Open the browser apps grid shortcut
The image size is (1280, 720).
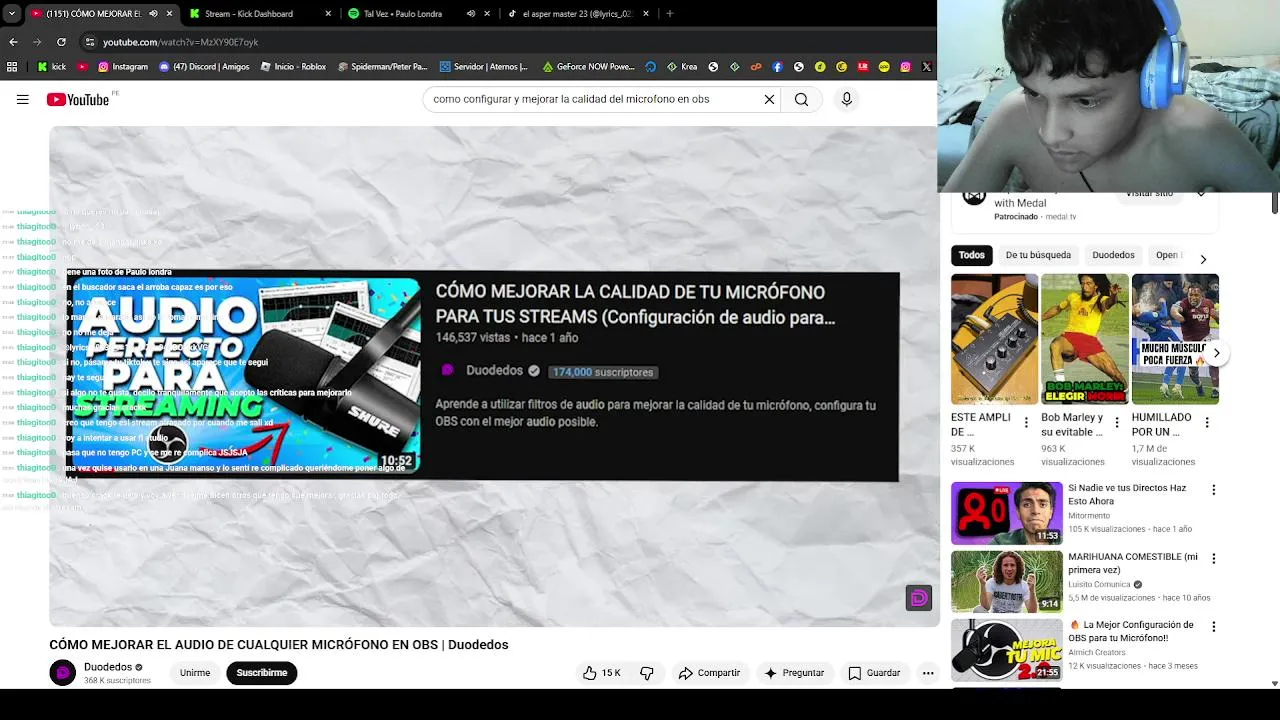(12, 67)
